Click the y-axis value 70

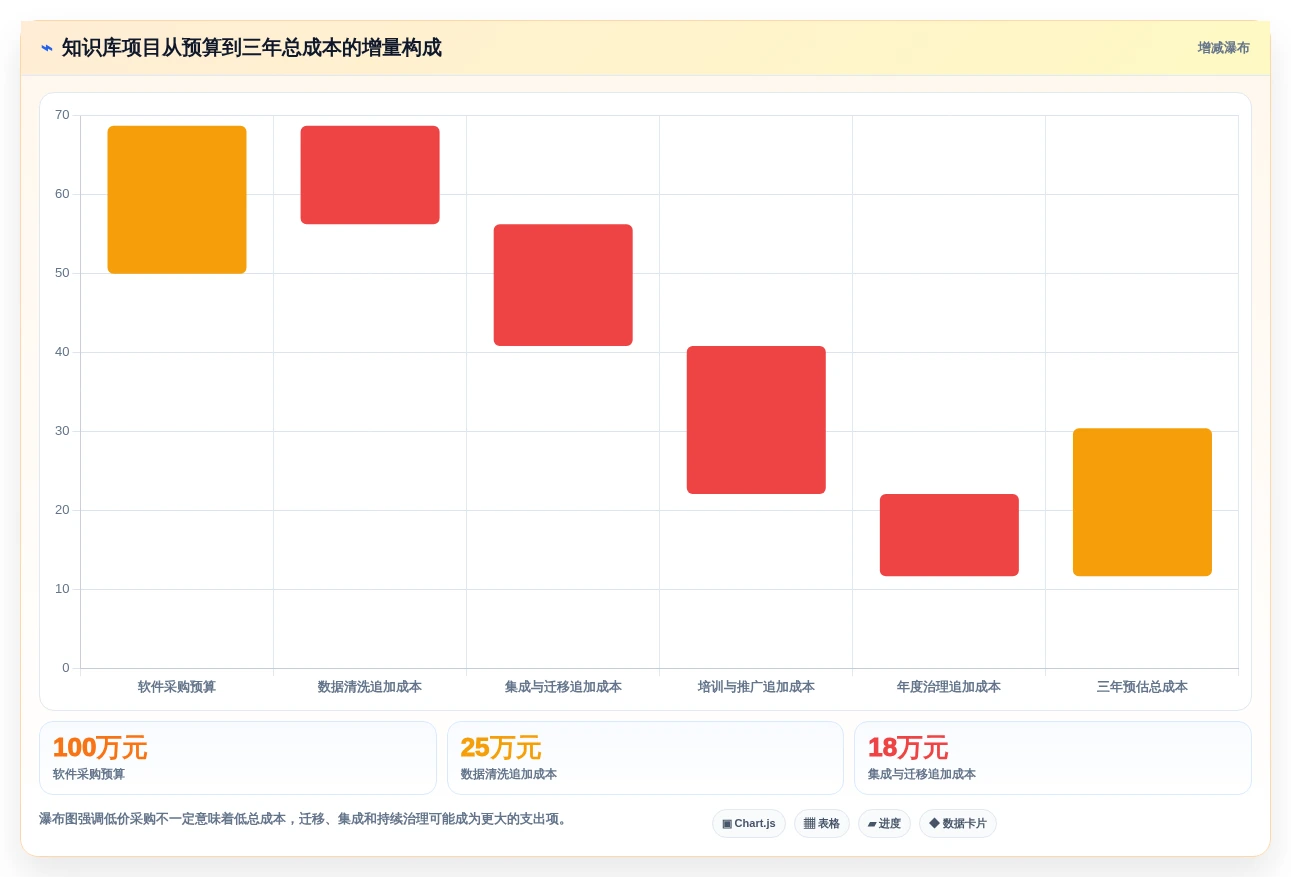pyautogui.click(x=62, y=115)
